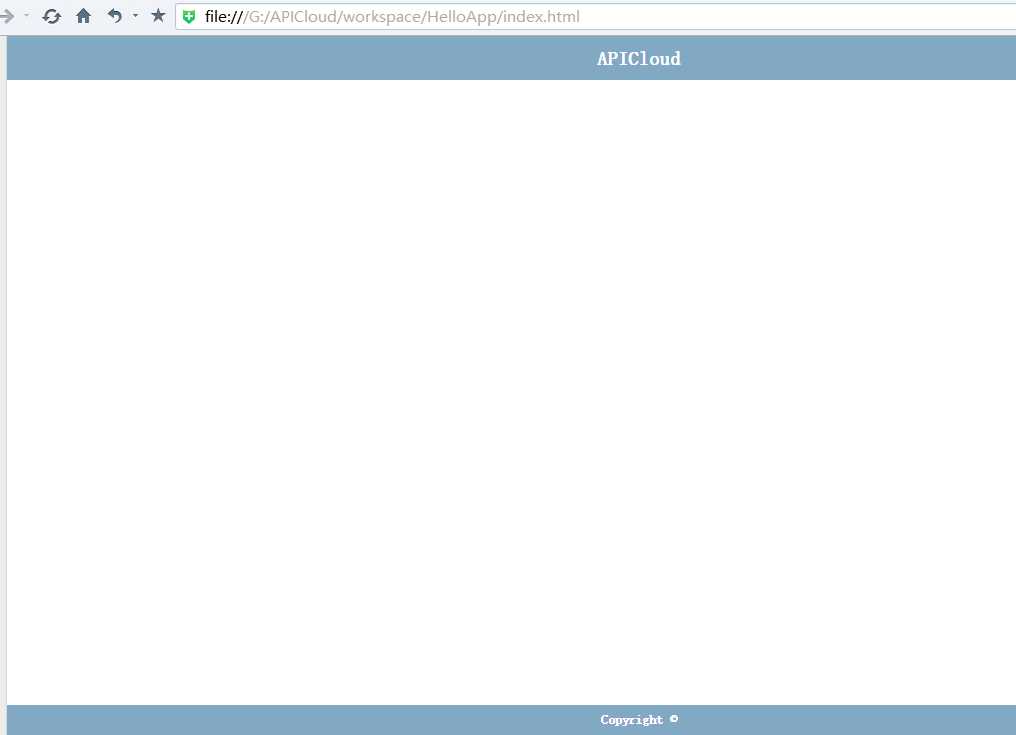Click the undo/restore closed page arrow

click(x=115, y=16)
